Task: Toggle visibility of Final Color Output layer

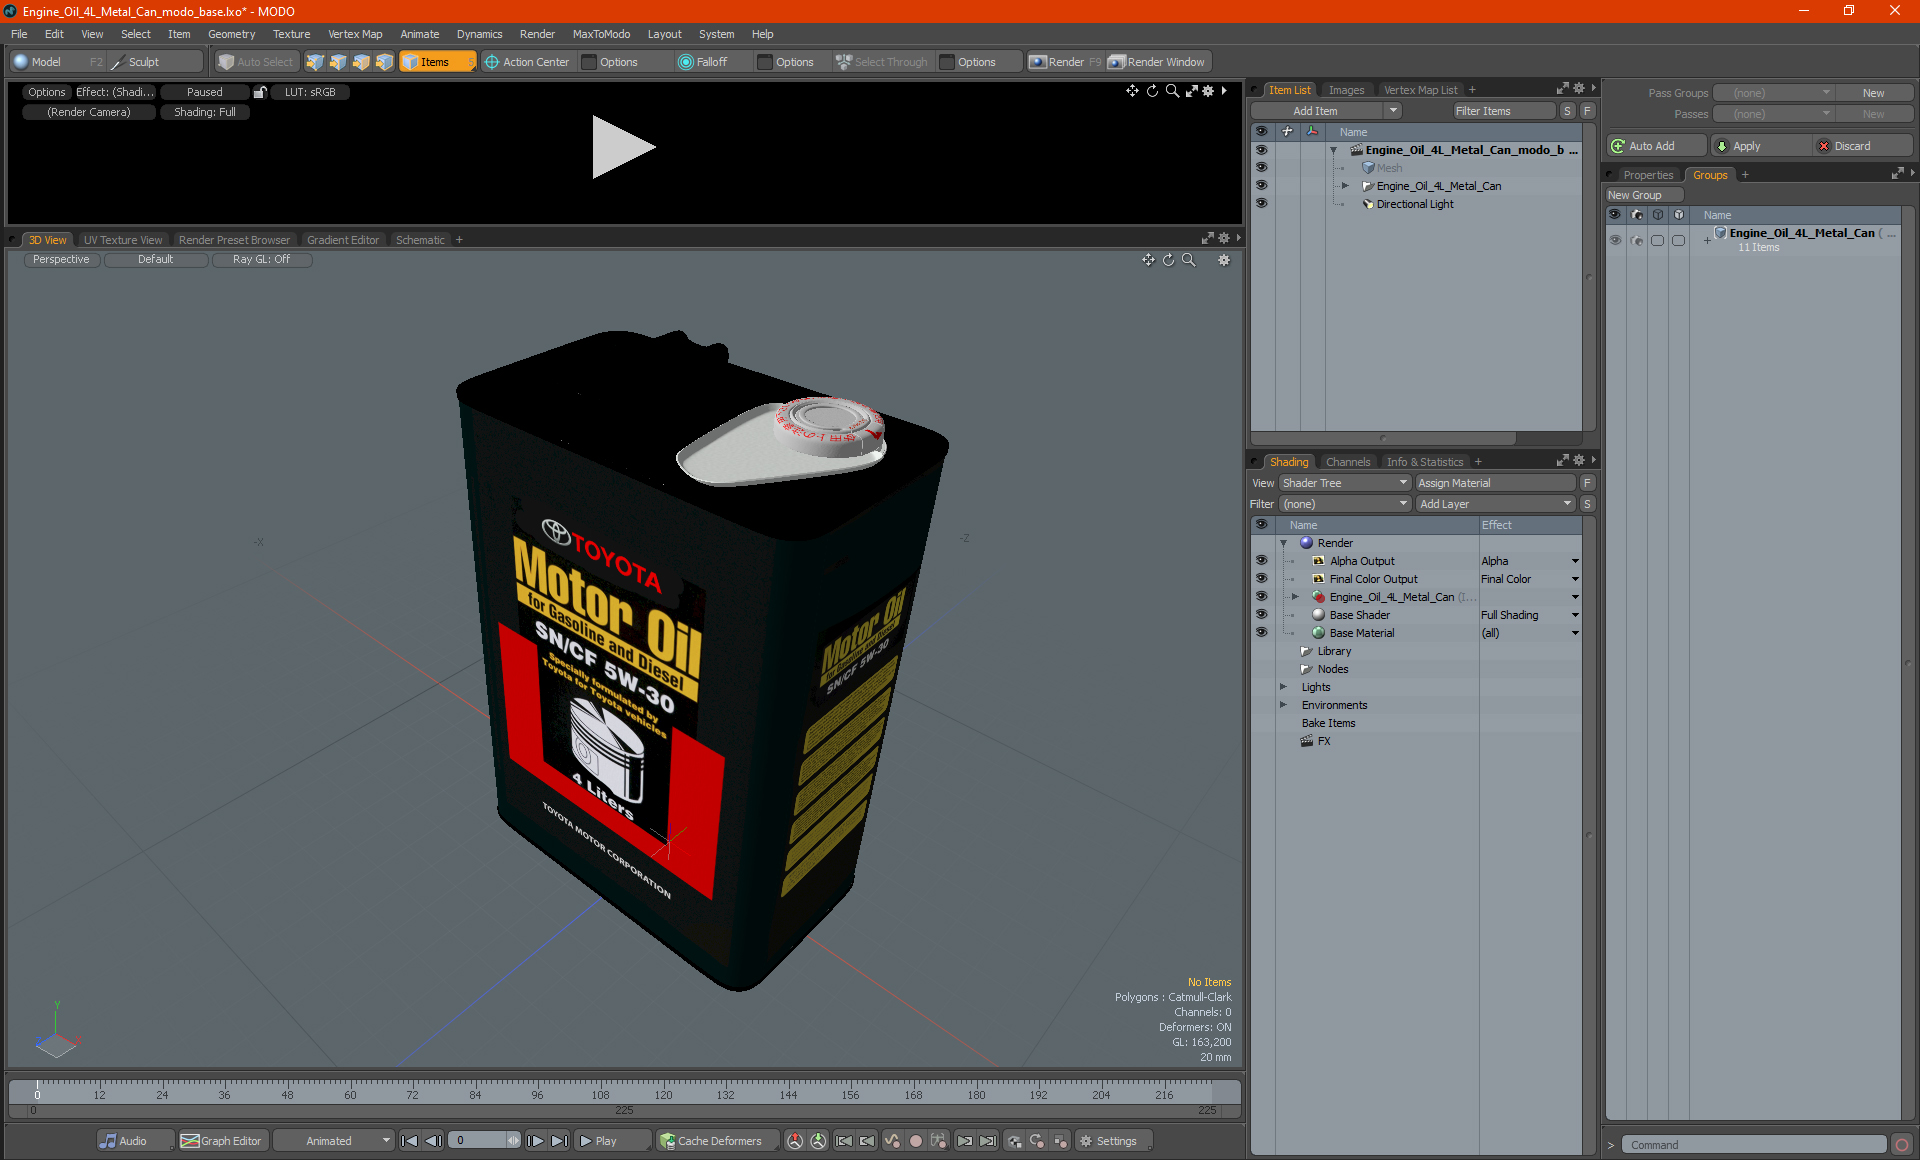Action: pos(1261,579)
